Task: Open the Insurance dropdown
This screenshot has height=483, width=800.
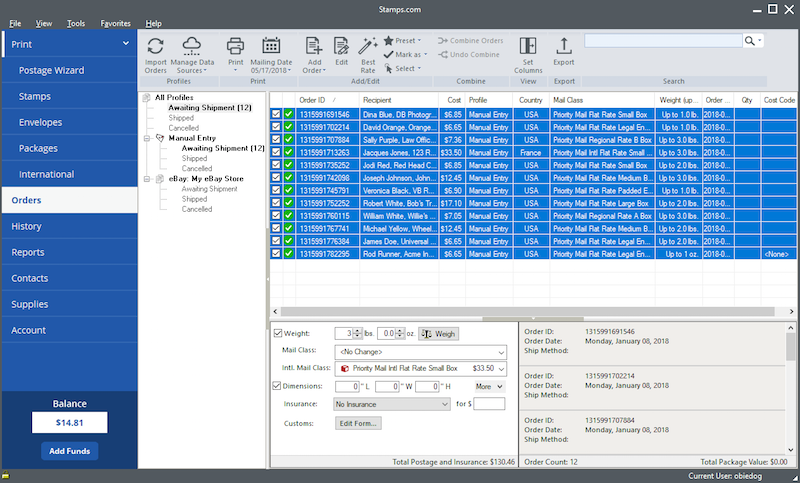Action: [392, 404]
